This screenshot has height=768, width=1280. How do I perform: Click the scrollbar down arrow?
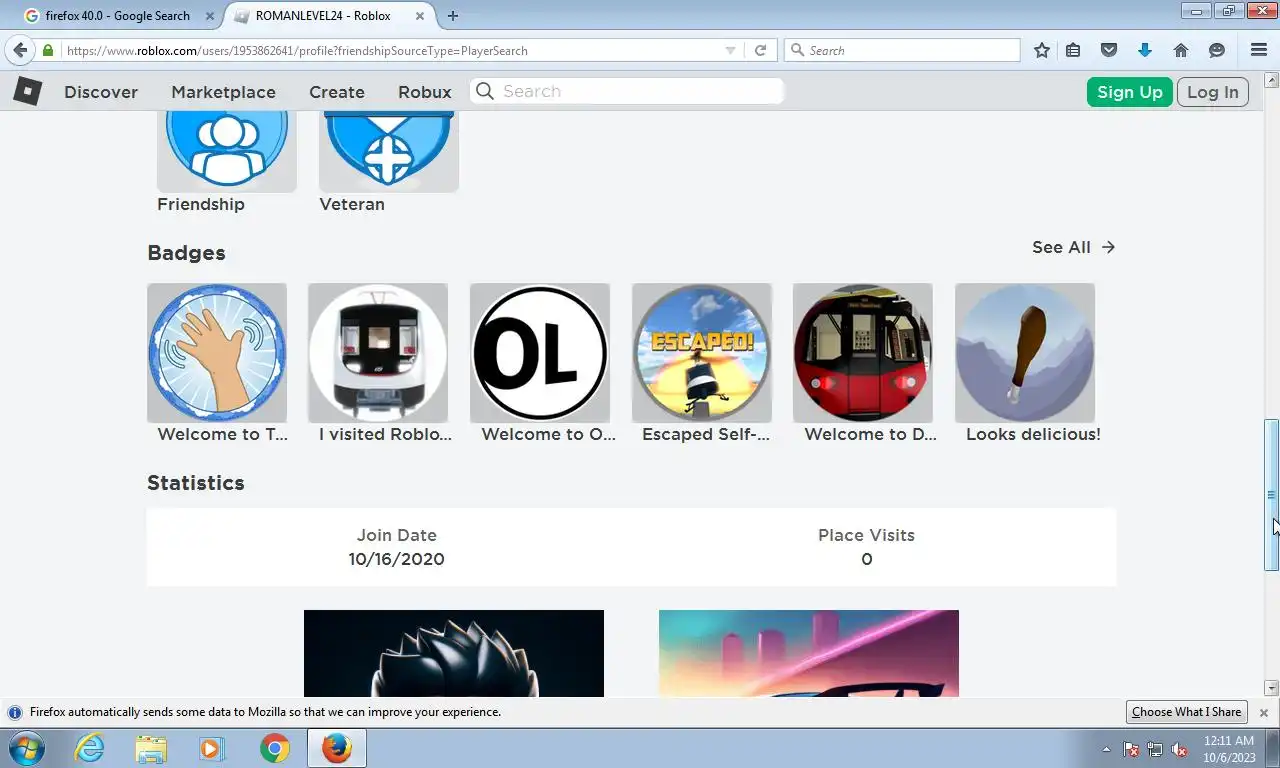point(1272,688)
